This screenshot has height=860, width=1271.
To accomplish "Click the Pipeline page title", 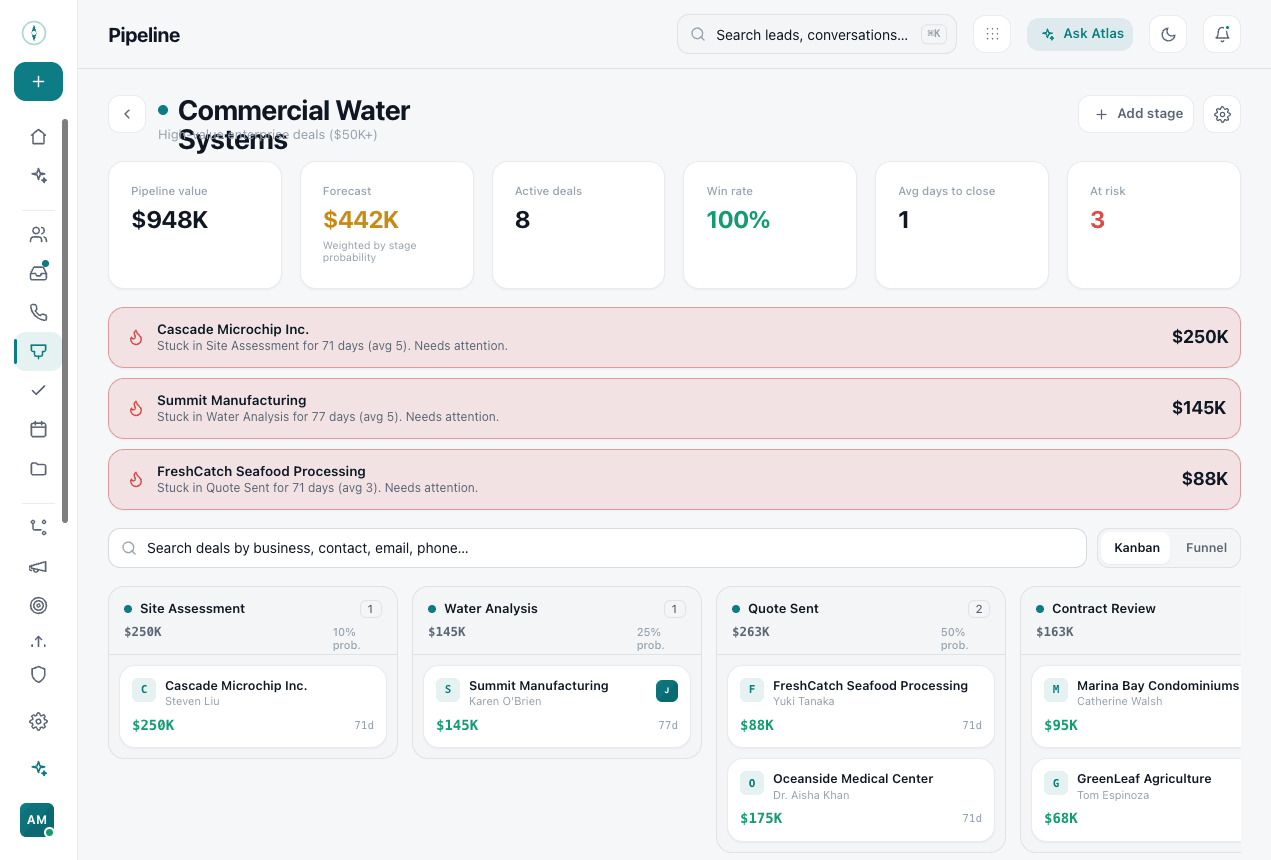I will pos(144,35).
